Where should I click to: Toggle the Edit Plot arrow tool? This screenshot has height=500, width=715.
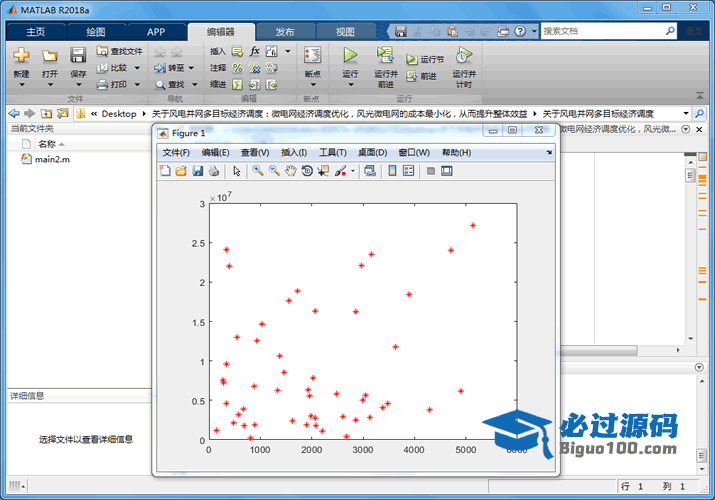[x=236, y=171]
